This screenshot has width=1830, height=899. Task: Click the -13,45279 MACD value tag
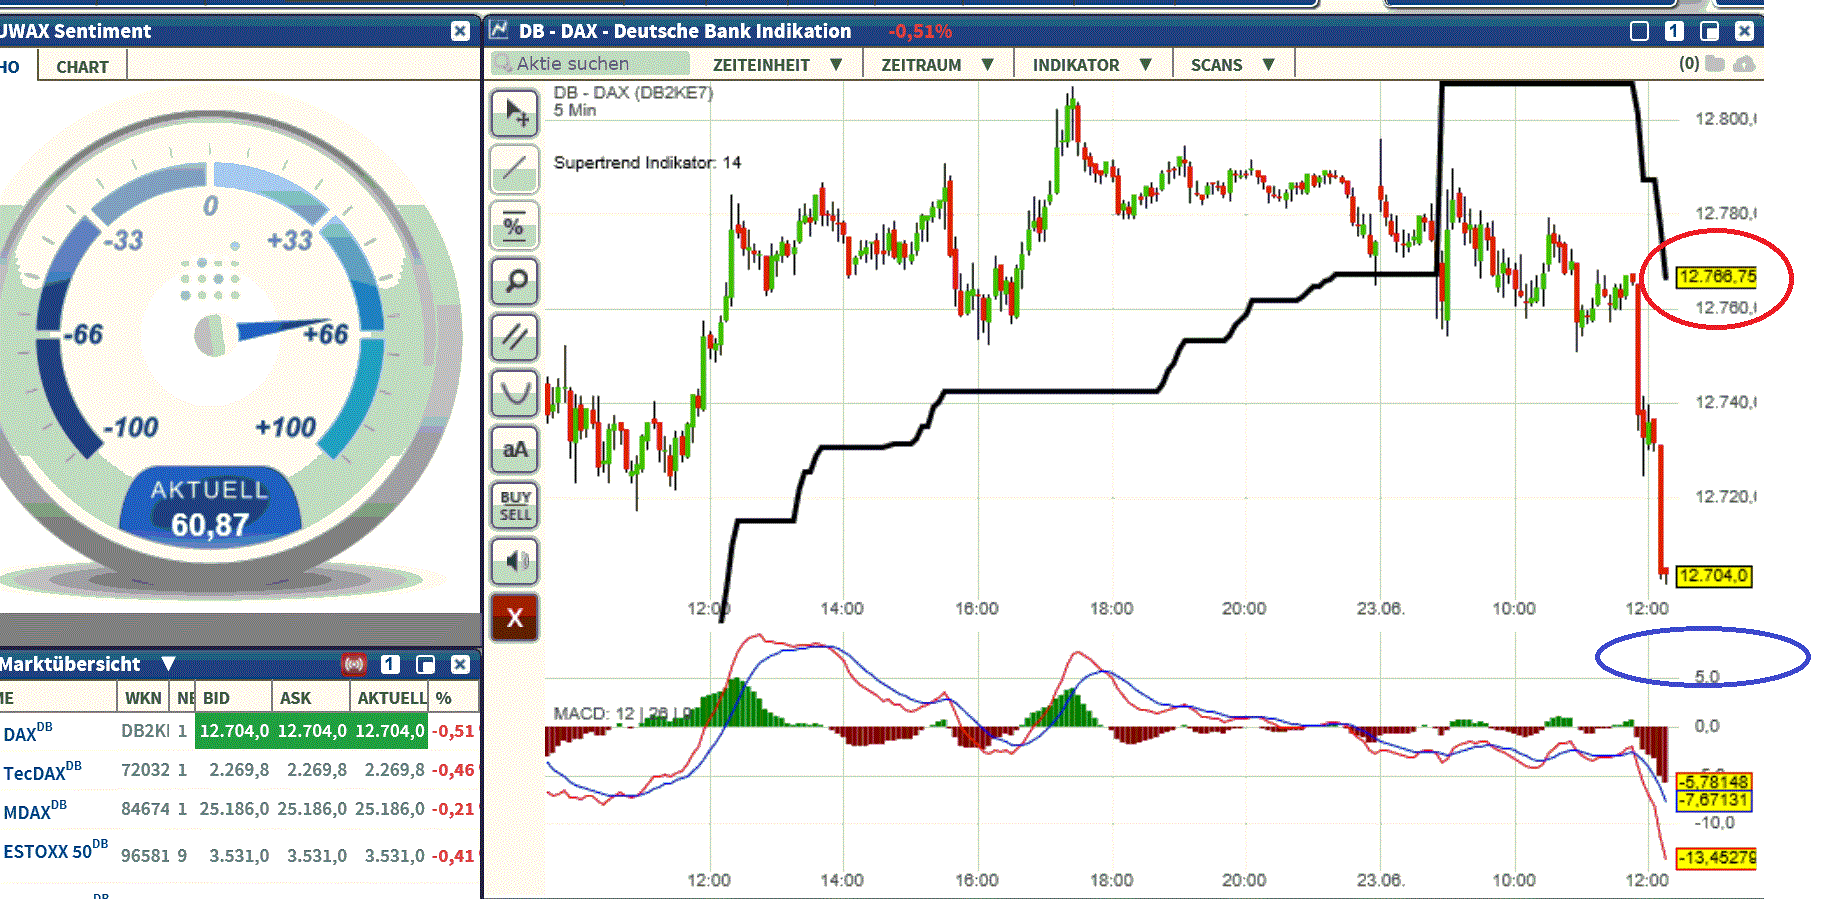[x=1716, y=858]
